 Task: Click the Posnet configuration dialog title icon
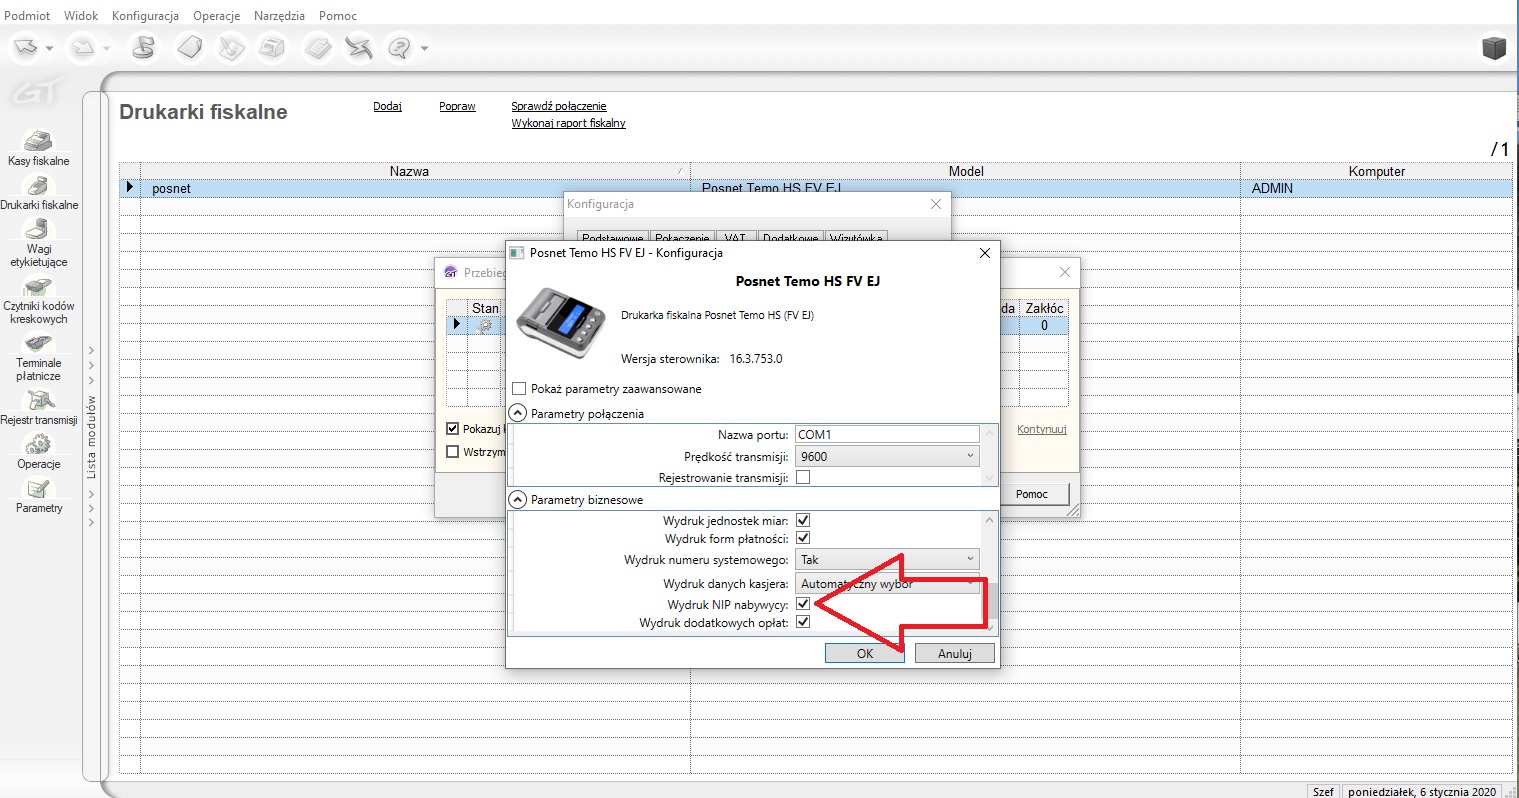point(517,253)
